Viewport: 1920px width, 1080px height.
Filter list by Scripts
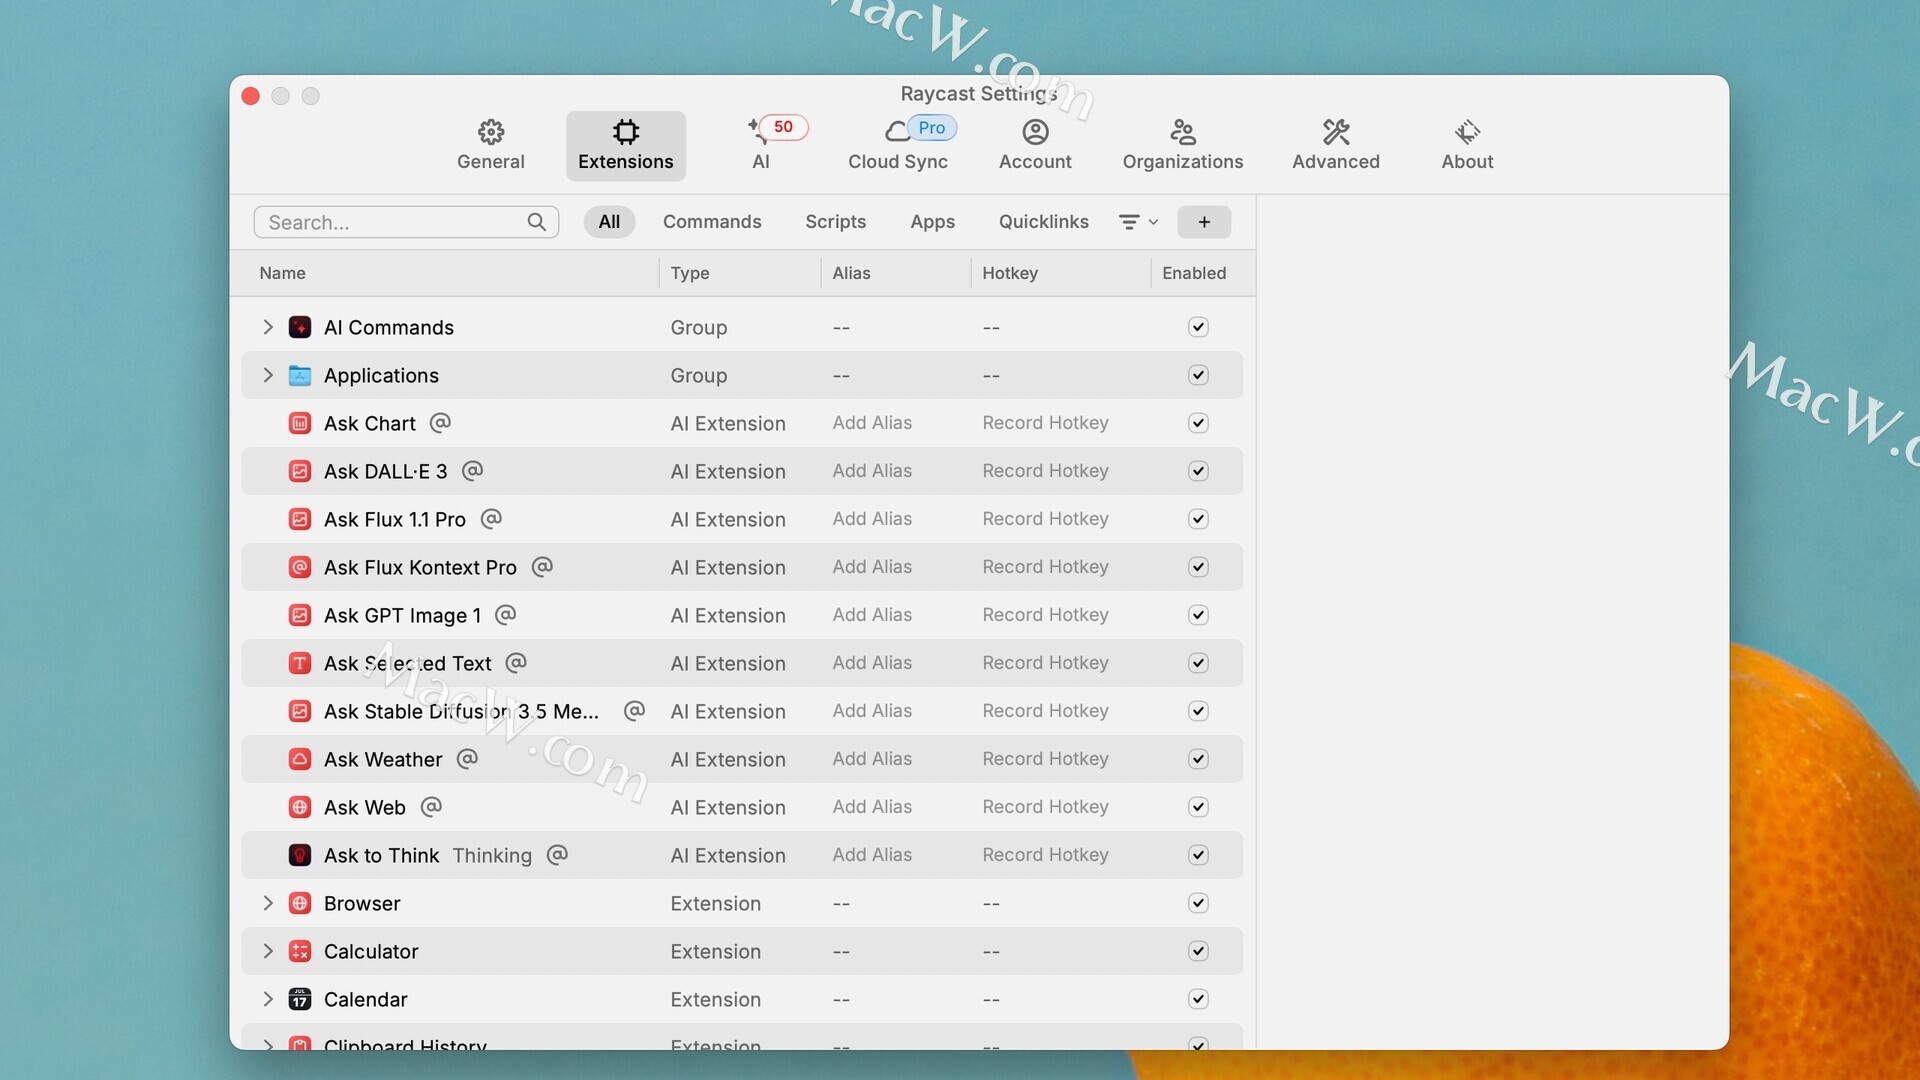coord(836,222)
